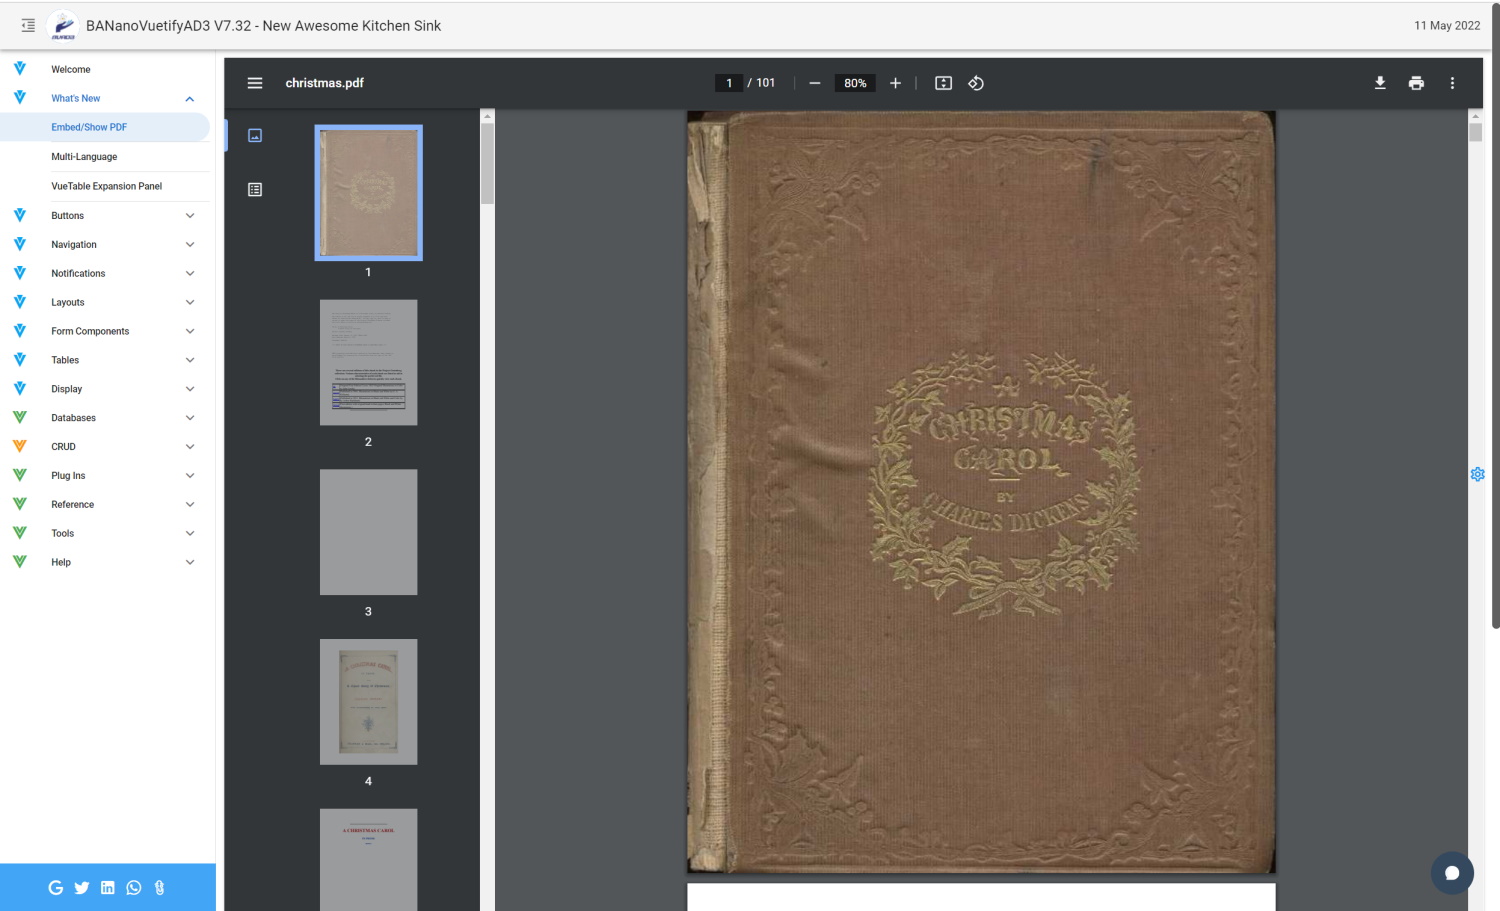
Task: Rotate the PDF counterclockwise
Action: click(976, 83)
